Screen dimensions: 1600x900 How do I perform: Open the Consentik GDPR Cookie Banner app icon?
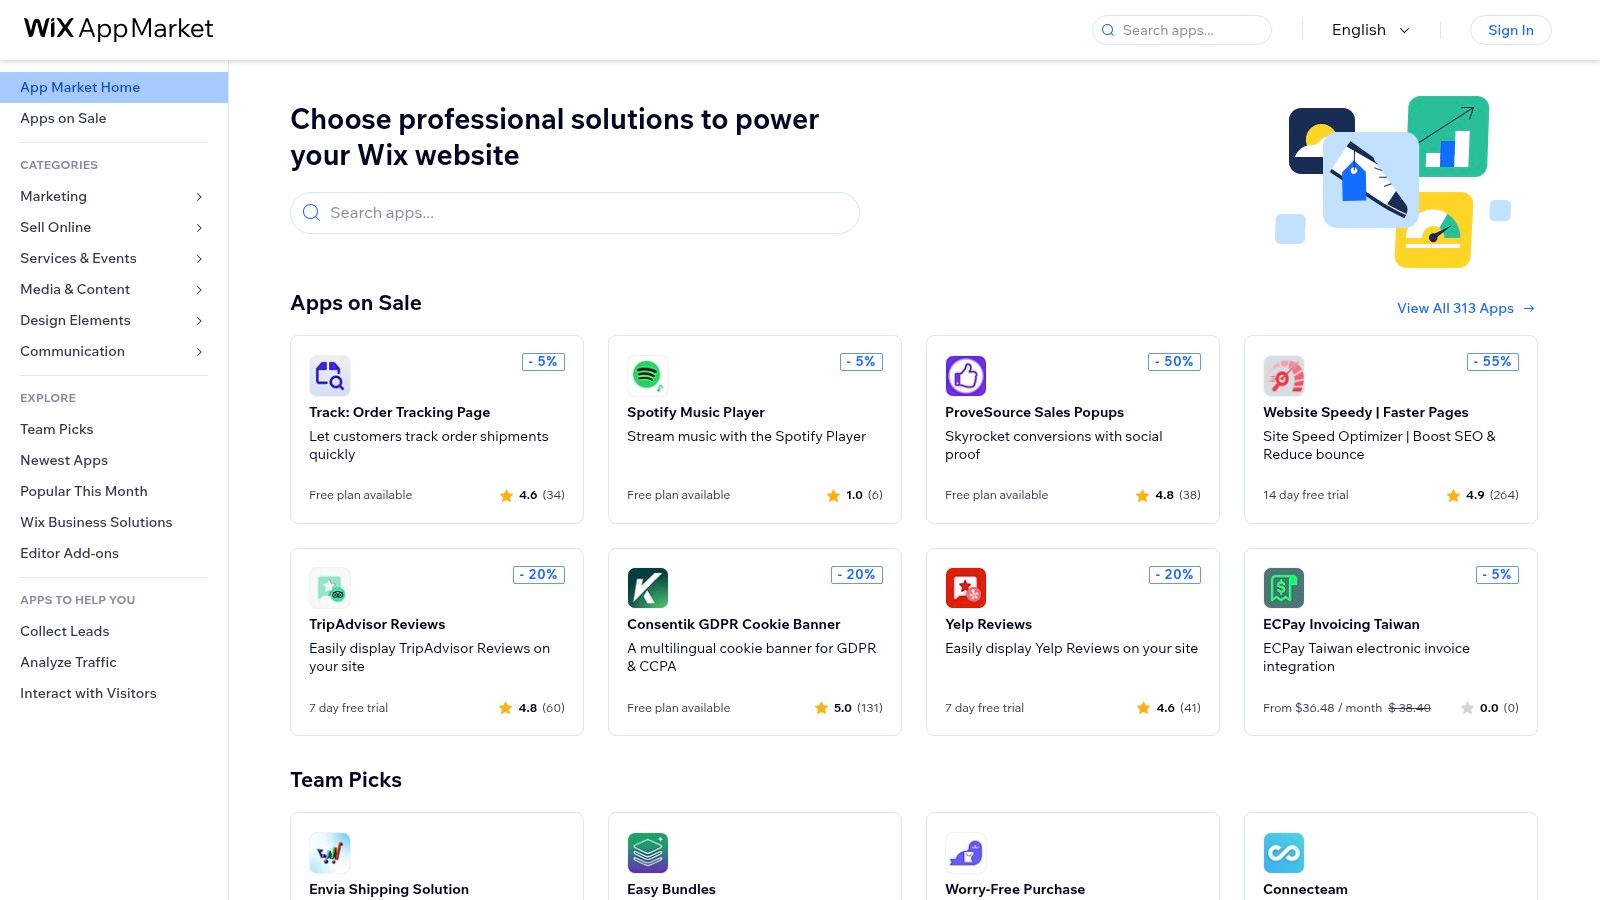[x=648, y=587]
